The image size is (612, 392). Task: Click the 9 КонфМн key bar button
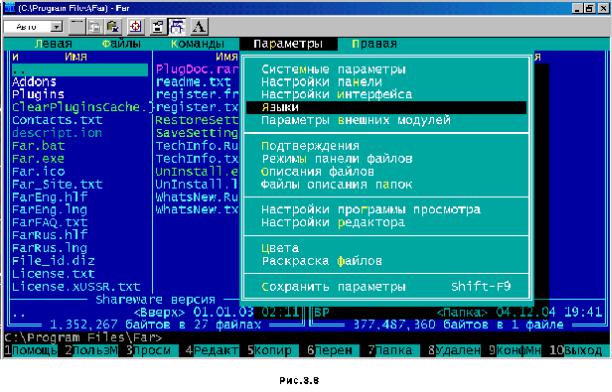click(515, 351)
